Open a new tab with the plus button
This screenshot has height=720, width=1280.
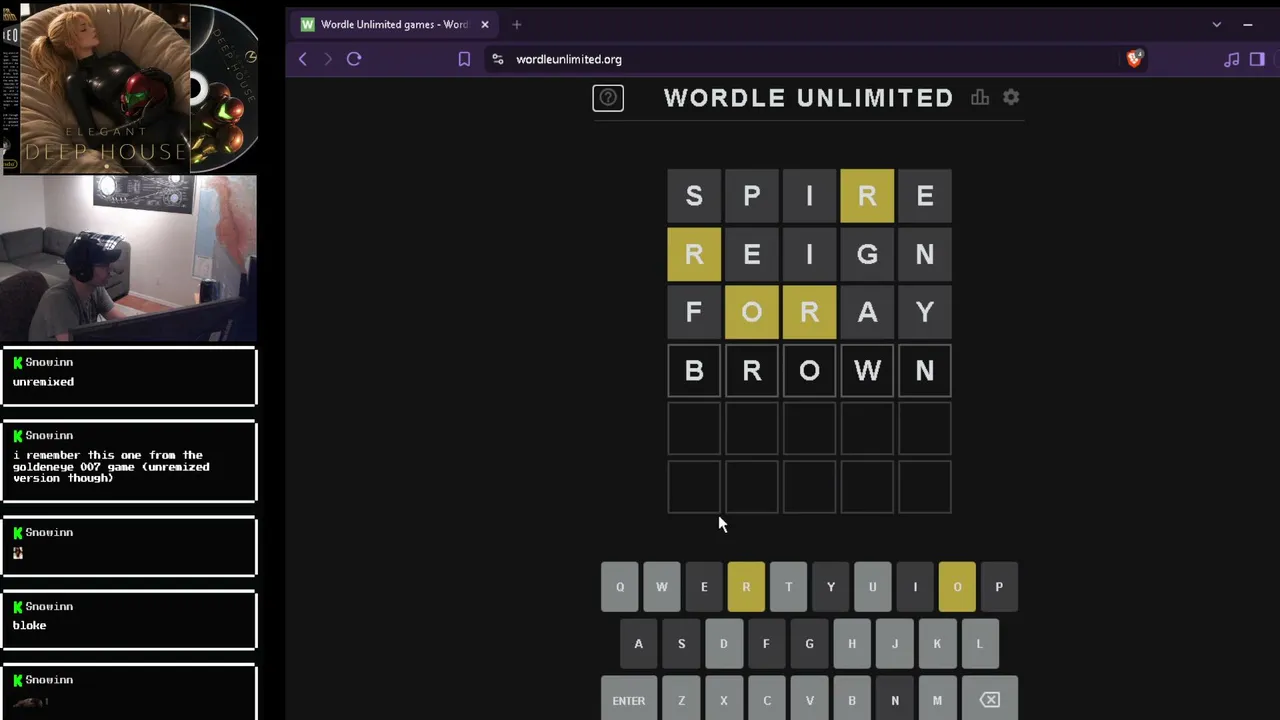click(516, 24)
